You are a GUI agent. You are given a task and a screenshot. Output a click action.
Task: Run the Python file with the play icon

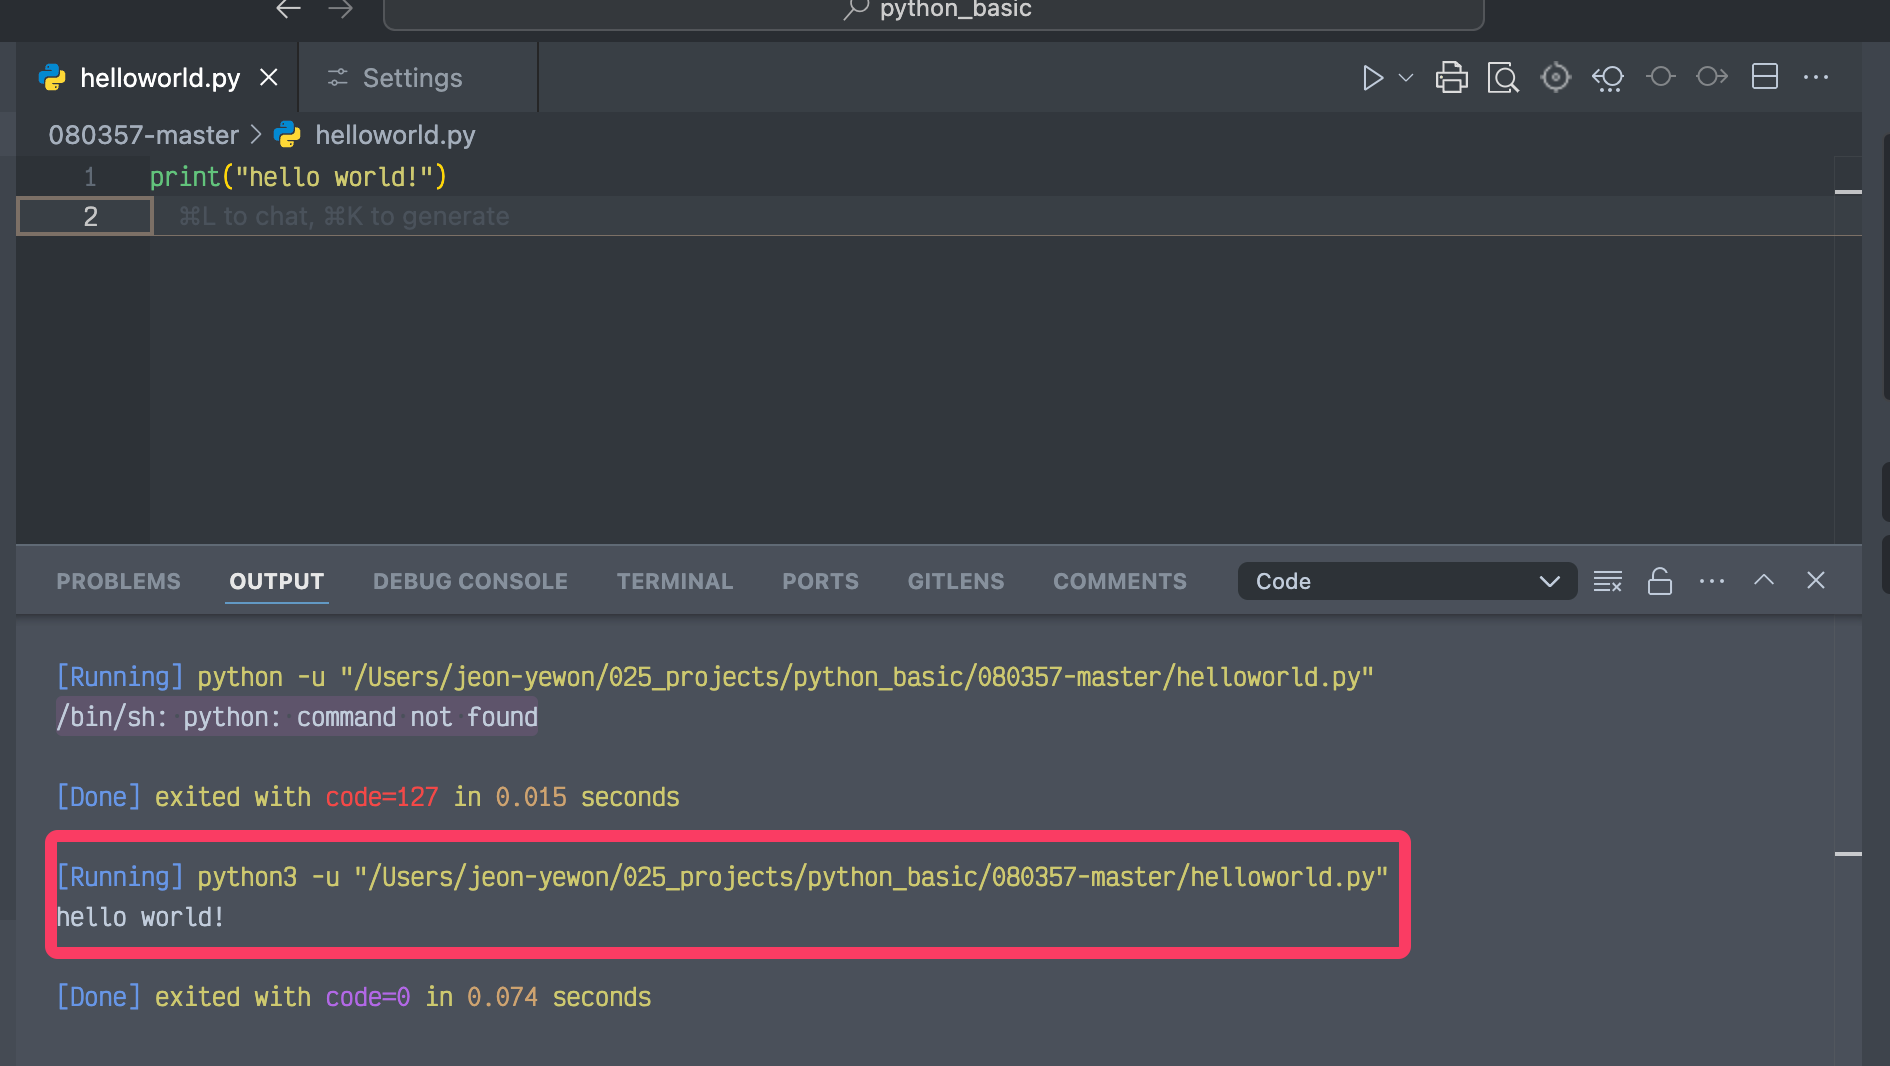click(1372, 78)
